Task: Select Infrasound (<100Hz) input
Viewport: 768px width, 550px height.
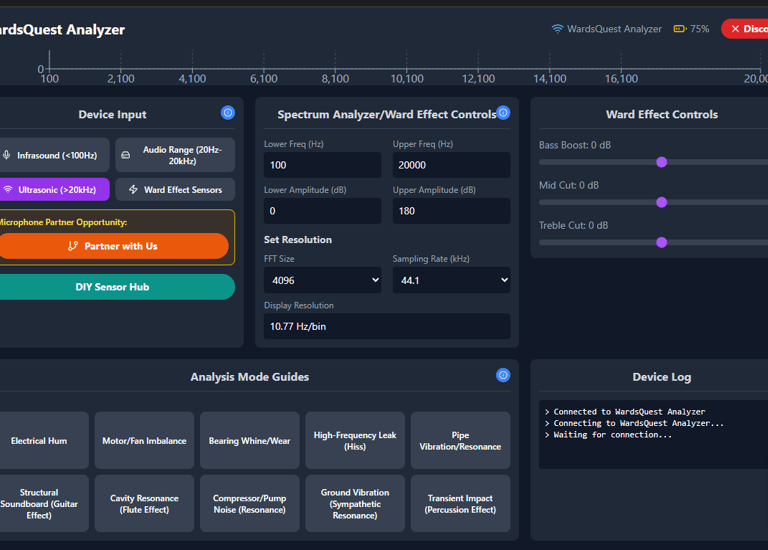Action: [53, 155]
